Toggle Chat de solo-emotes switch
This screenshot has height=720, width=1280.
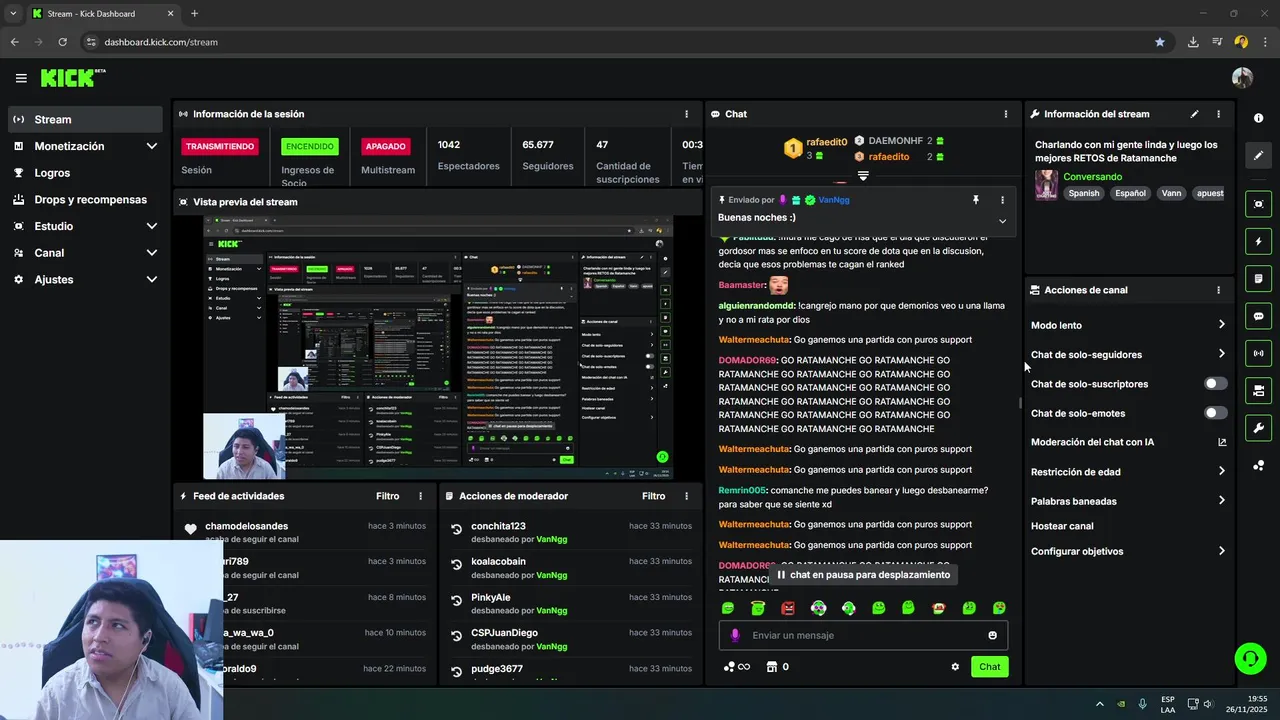[x=1215, y=413]
